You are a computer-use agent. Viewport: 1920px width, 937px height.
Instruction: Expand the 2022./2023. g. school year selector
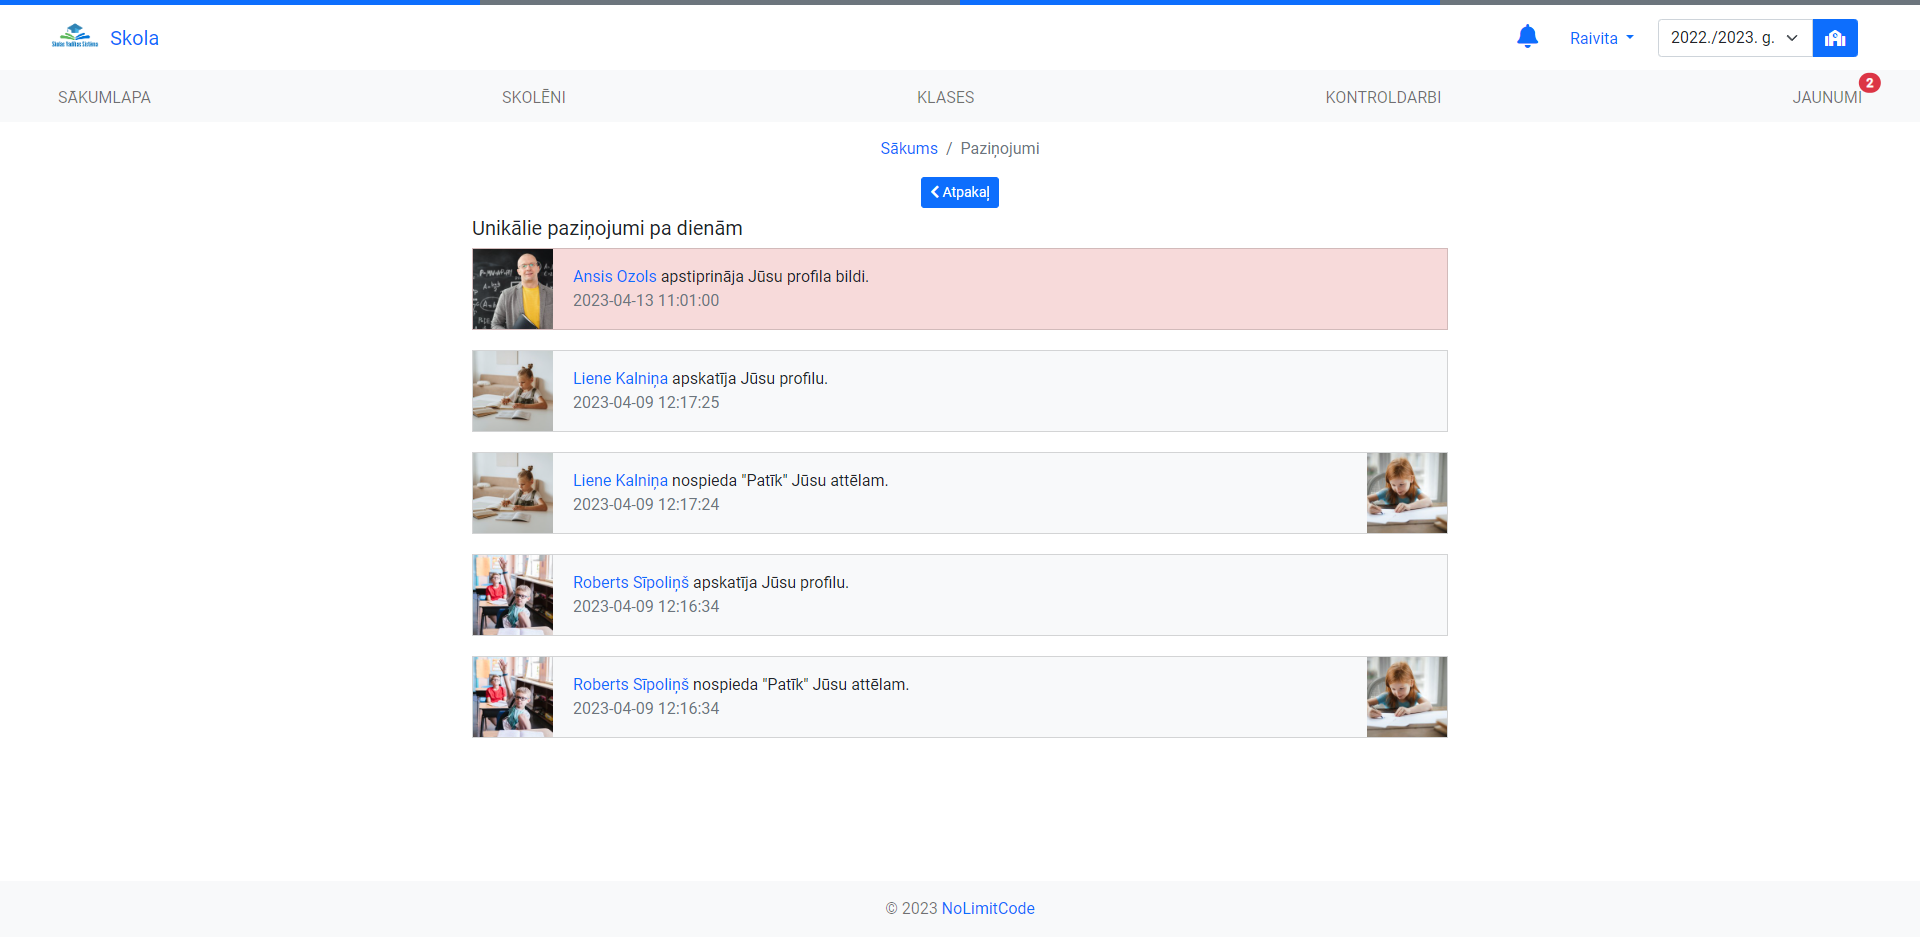(1734, 38)
